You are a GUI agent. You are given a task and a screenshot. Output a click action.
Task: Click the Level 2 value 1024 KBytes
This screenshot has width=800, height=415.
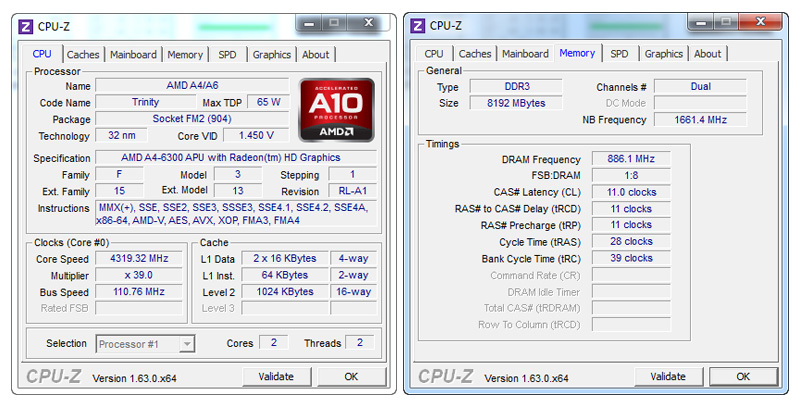[x=285, y=291]
